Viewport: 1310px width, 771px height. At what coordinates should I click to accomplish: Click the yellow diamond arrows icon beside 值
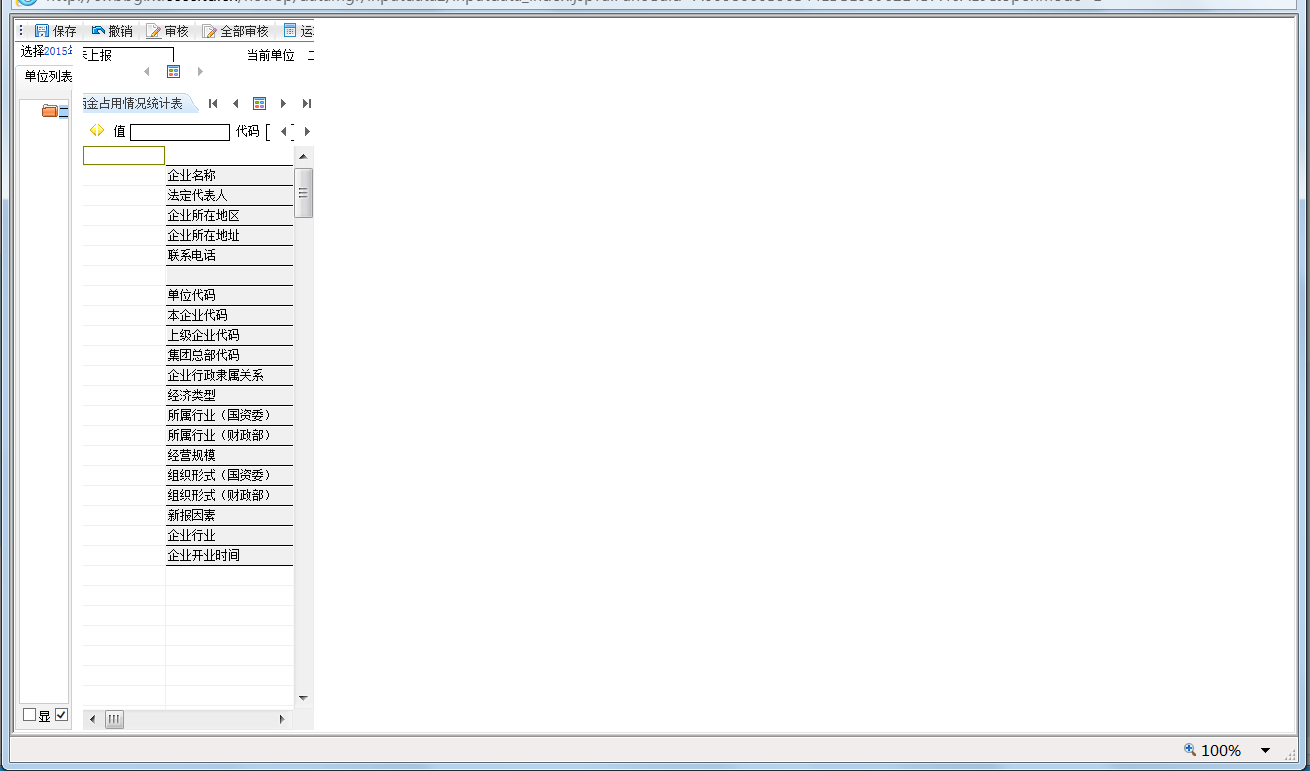click(97, 130)
